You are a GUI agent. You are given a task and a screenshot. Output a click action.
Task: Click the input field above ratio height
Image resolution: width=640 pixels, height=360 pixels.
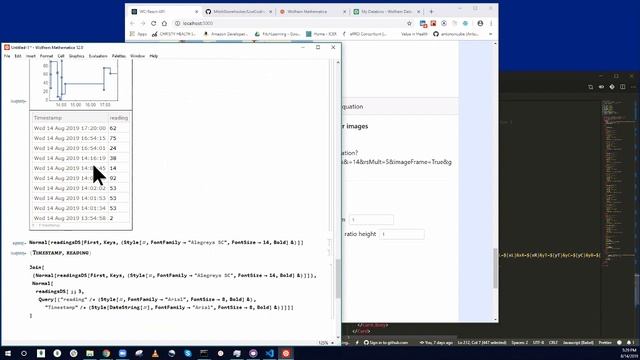(371, 220)
